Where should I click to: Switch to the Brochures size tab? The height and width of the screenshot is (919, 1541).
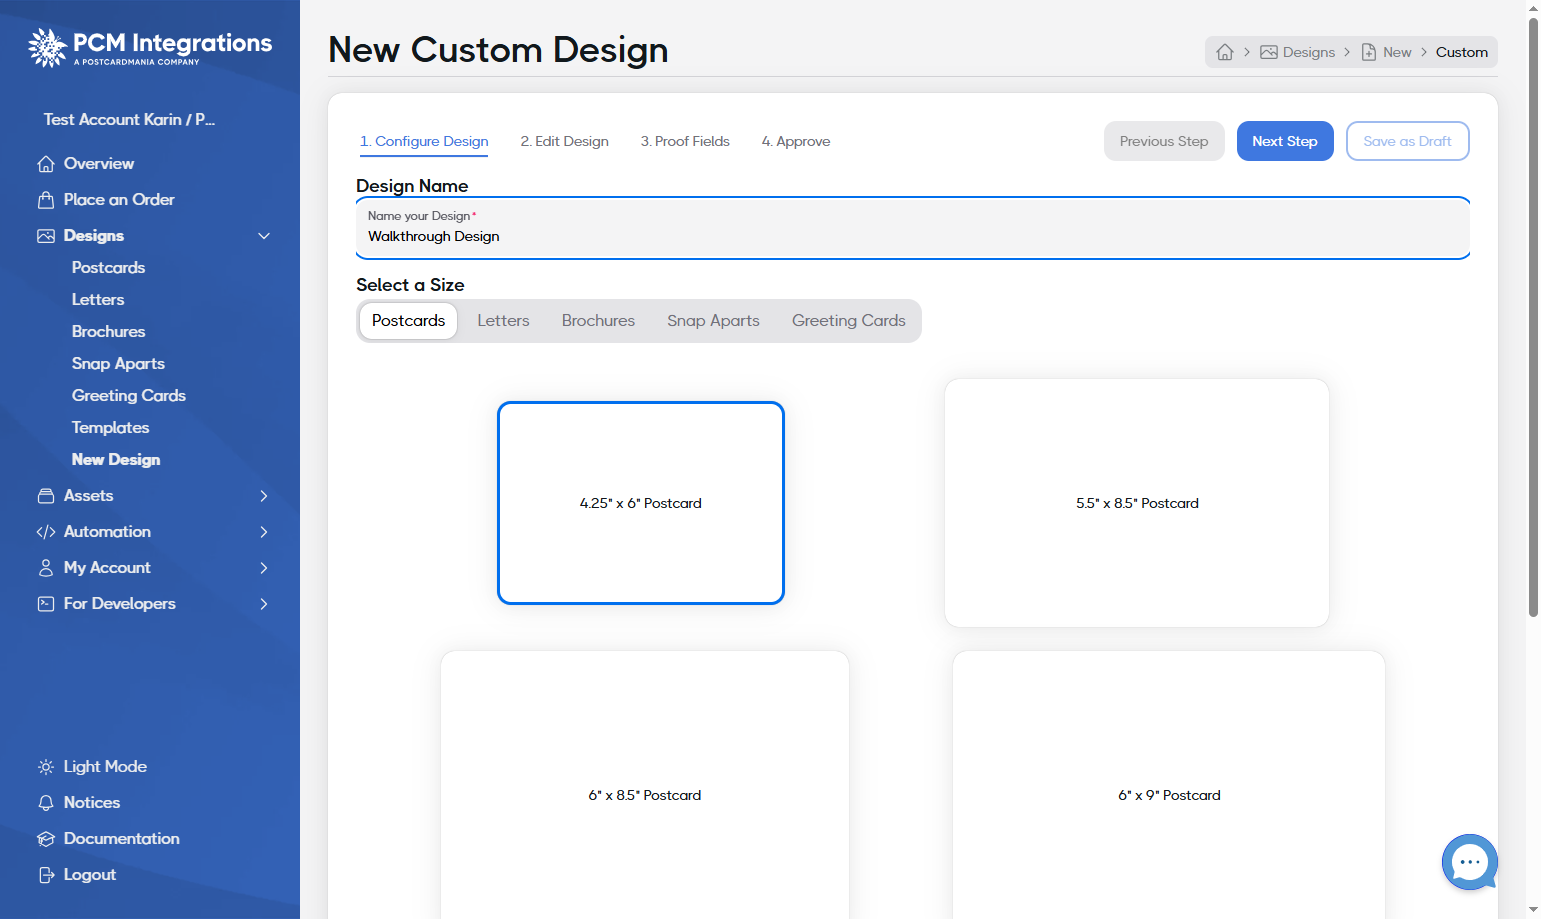point(598,321)
